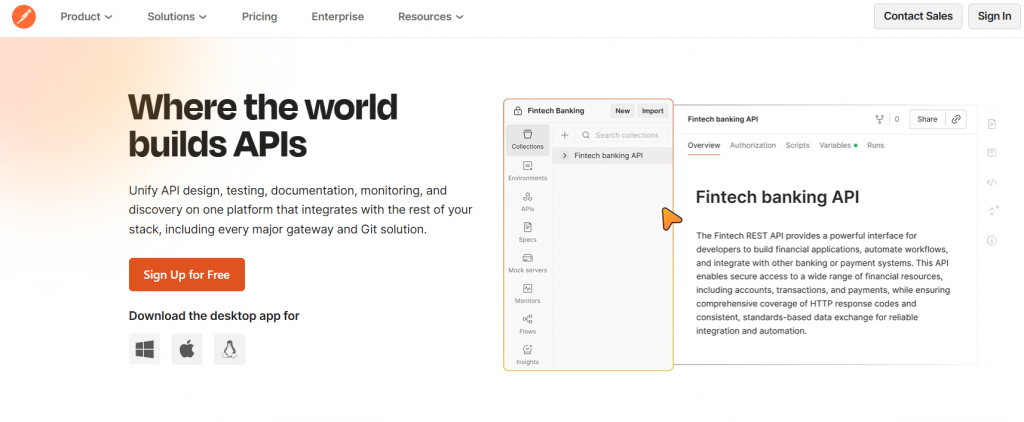The image size is (1024, 422).
Task: Click the Sign In button
Action: pos(995,16)
